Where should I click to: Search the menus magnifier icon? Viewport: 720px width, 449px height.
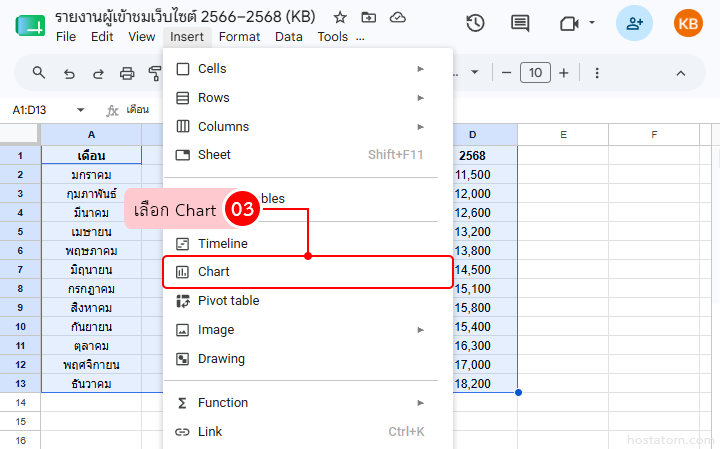point(39,73)
